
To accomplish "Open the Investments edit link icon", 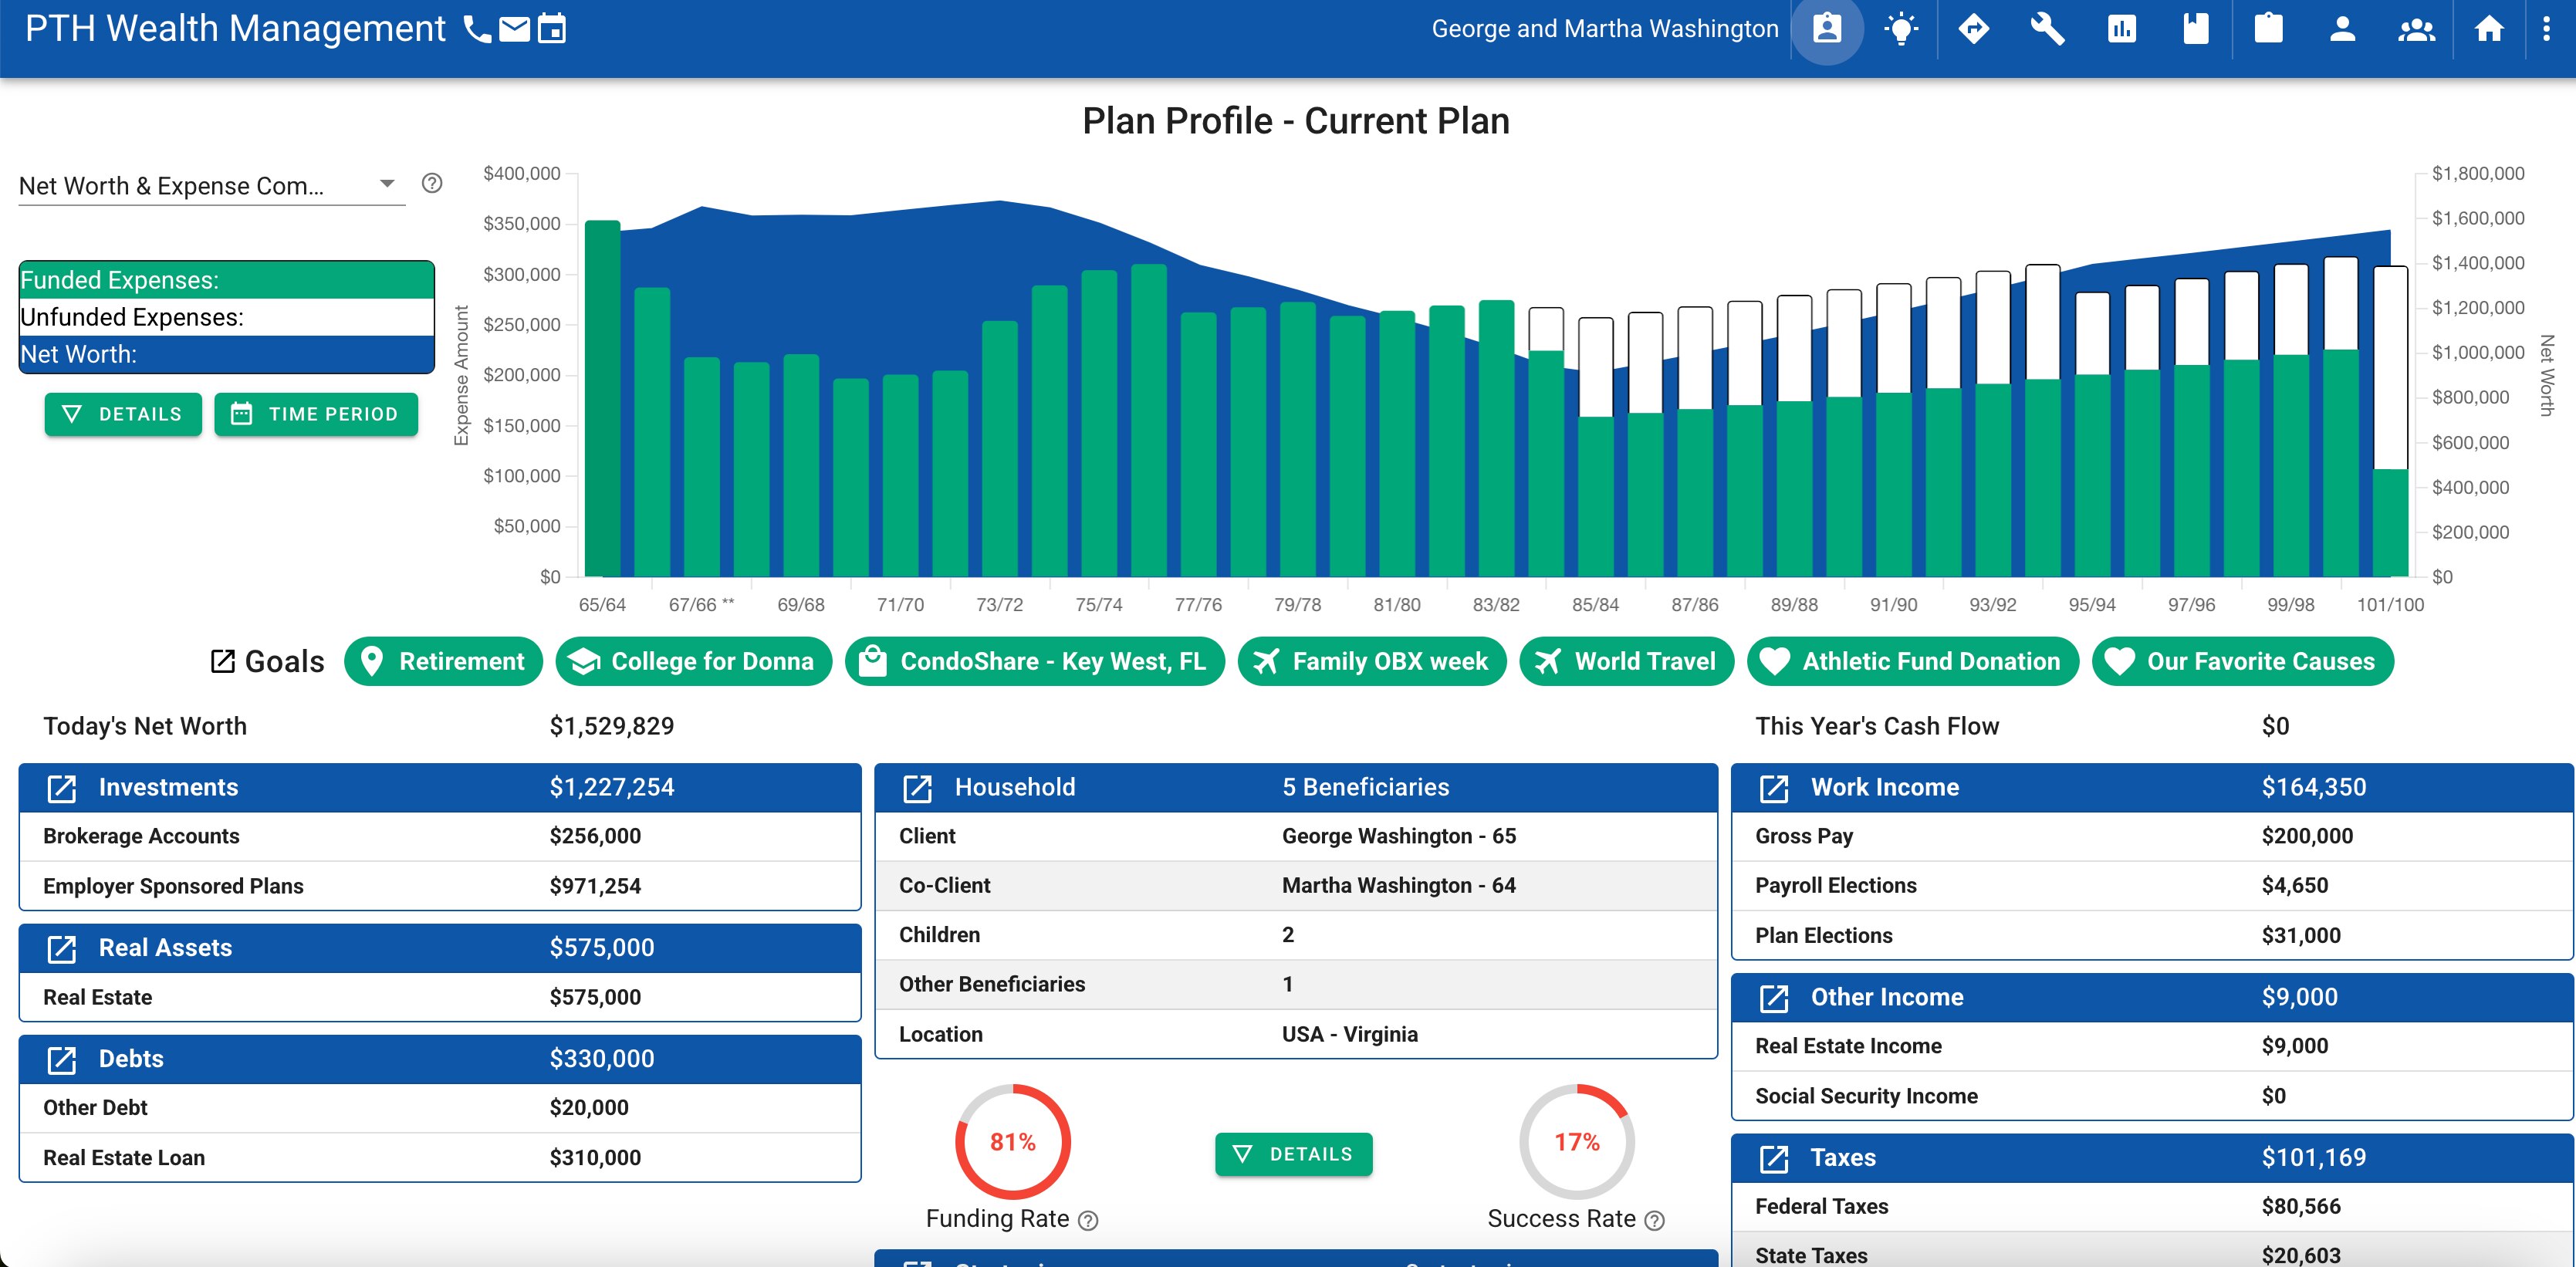I will click(62, 788).
